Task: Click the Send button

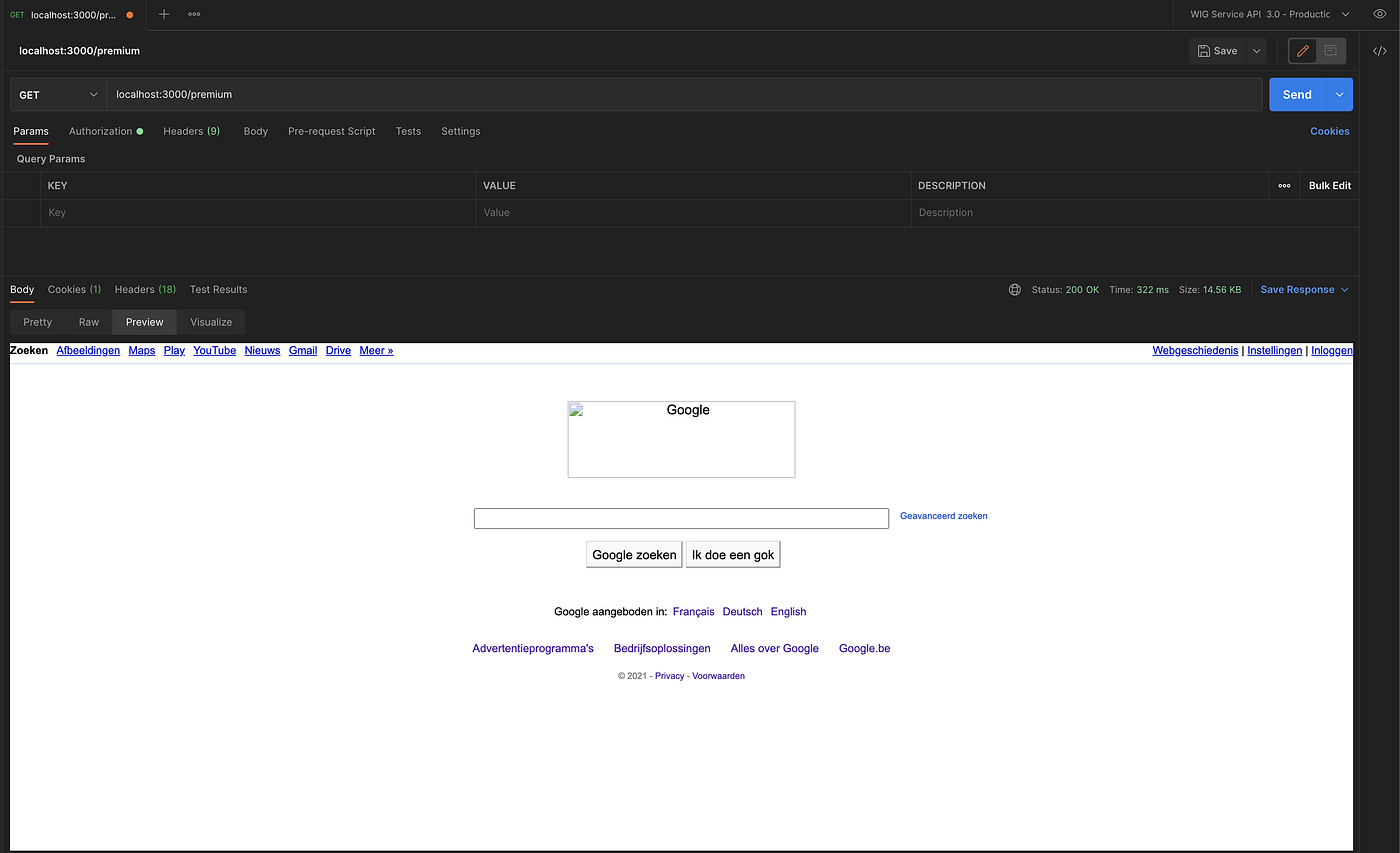Action: click(1297, 95)
